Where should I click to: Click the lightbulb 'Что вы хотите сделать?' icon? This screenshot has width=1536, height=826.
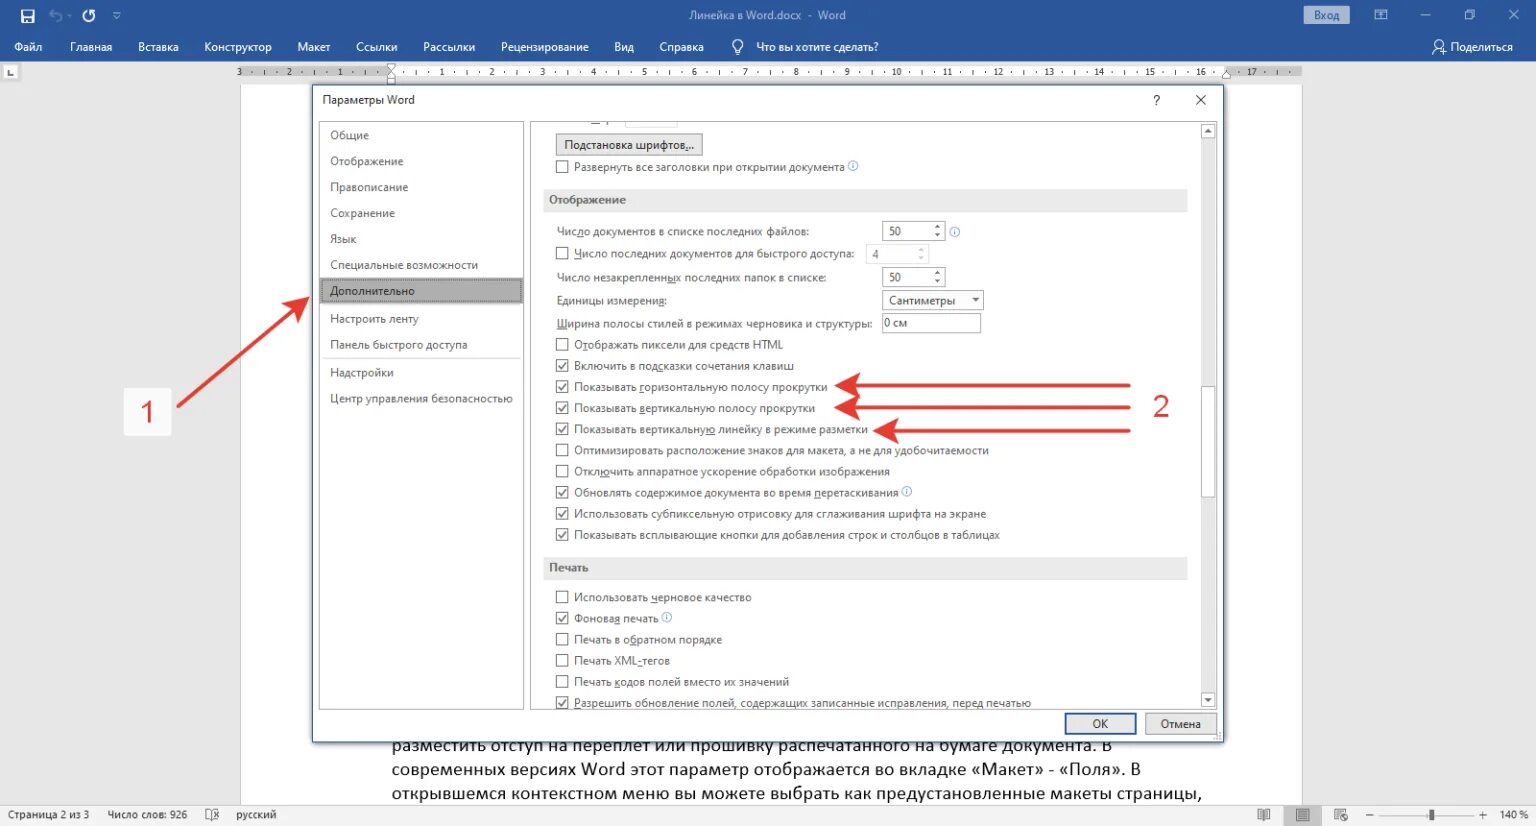point(738,47)
